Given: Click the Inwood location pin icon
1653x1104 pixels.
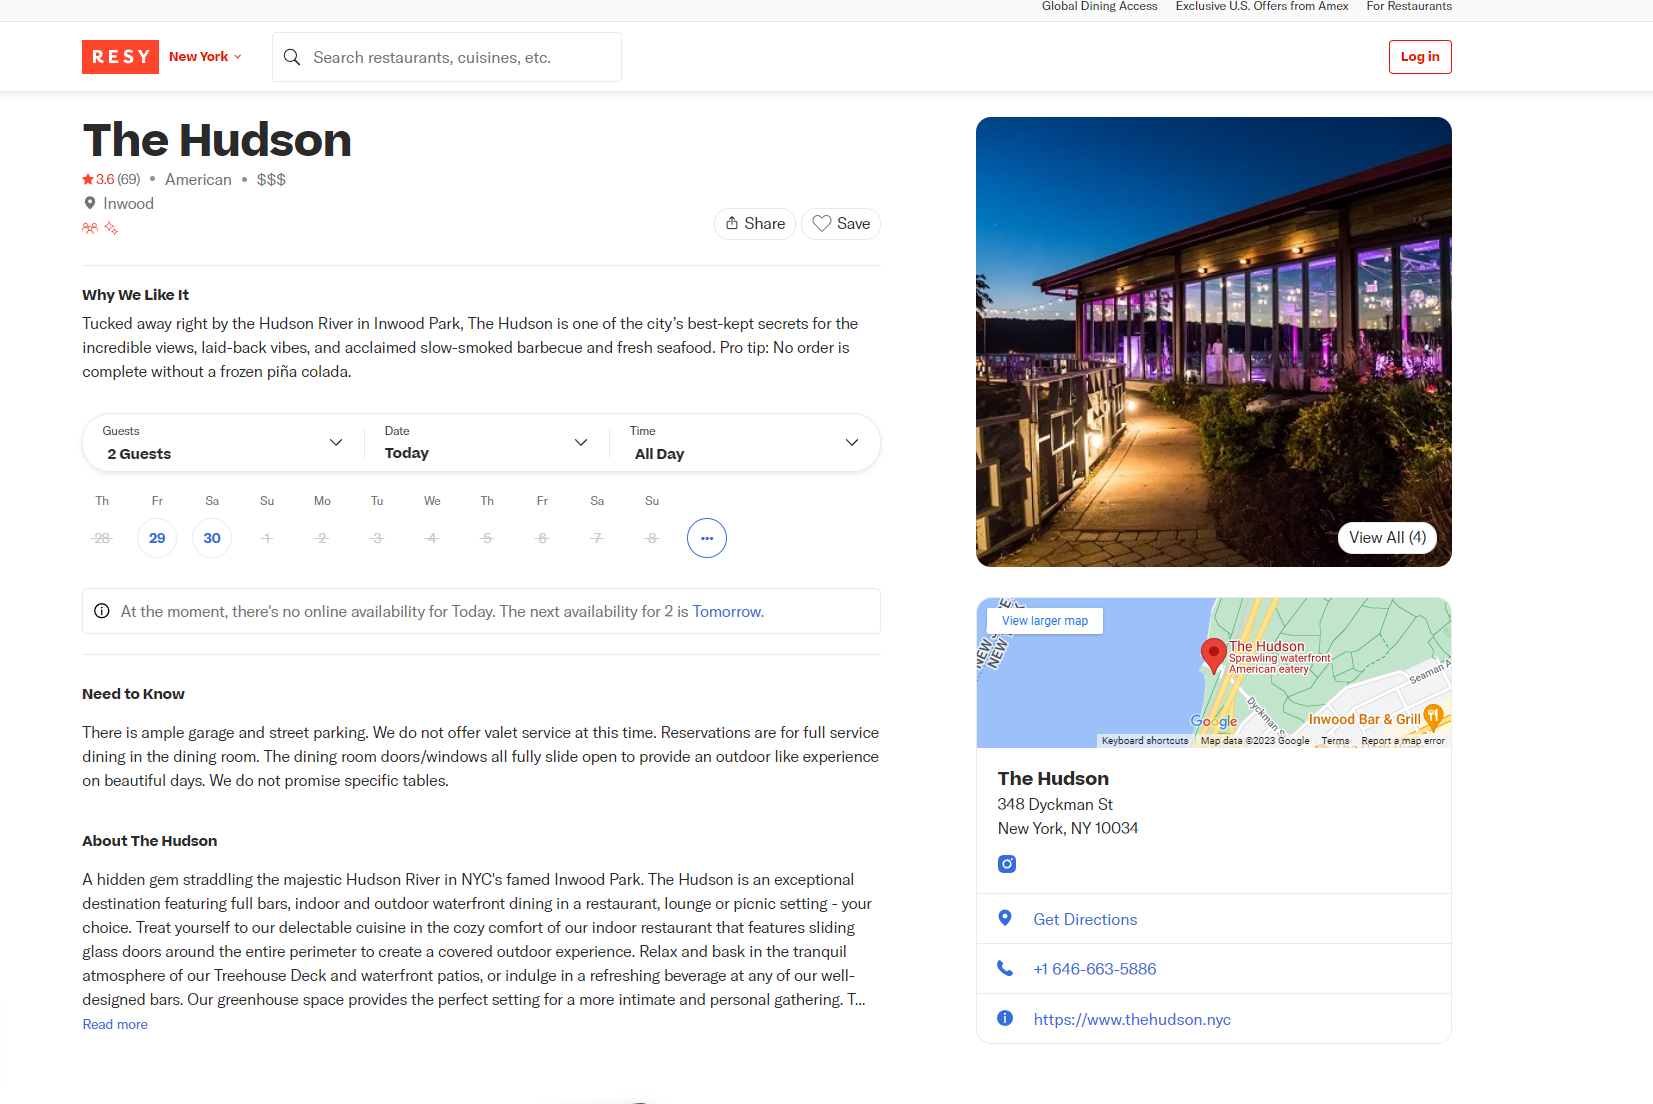Looking at the screenshot, I should pos(90,203).
